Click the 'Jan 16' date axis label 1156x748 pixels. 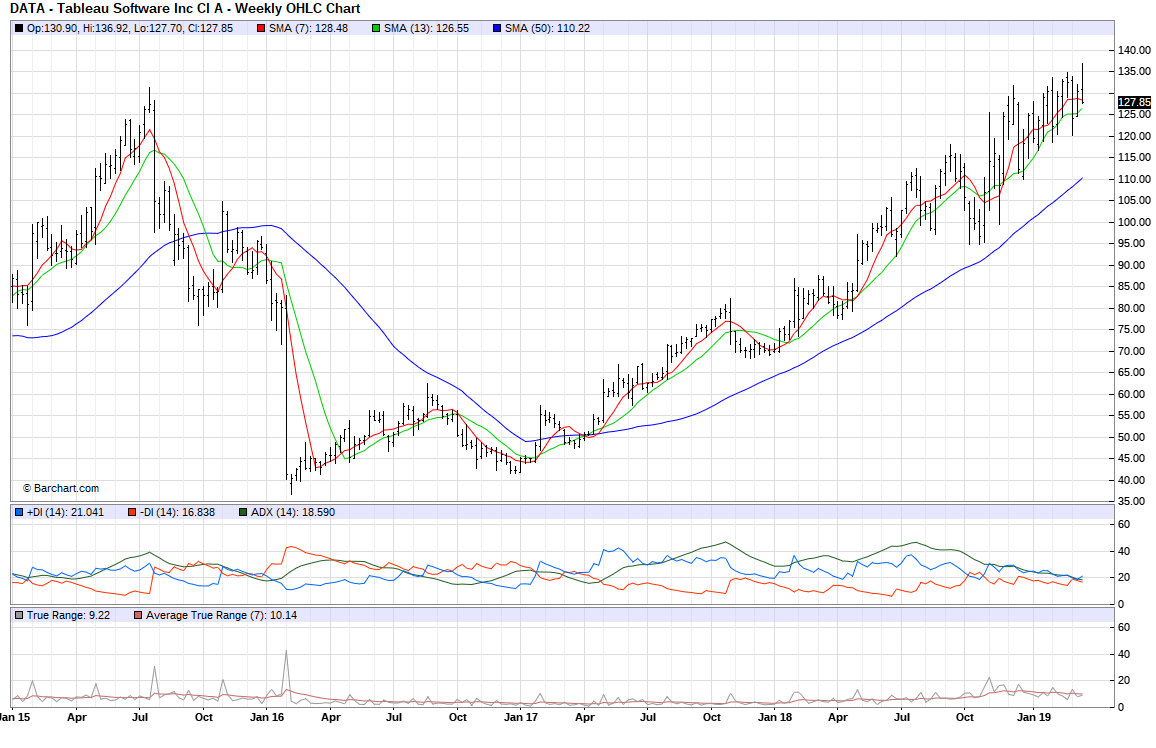267,717
